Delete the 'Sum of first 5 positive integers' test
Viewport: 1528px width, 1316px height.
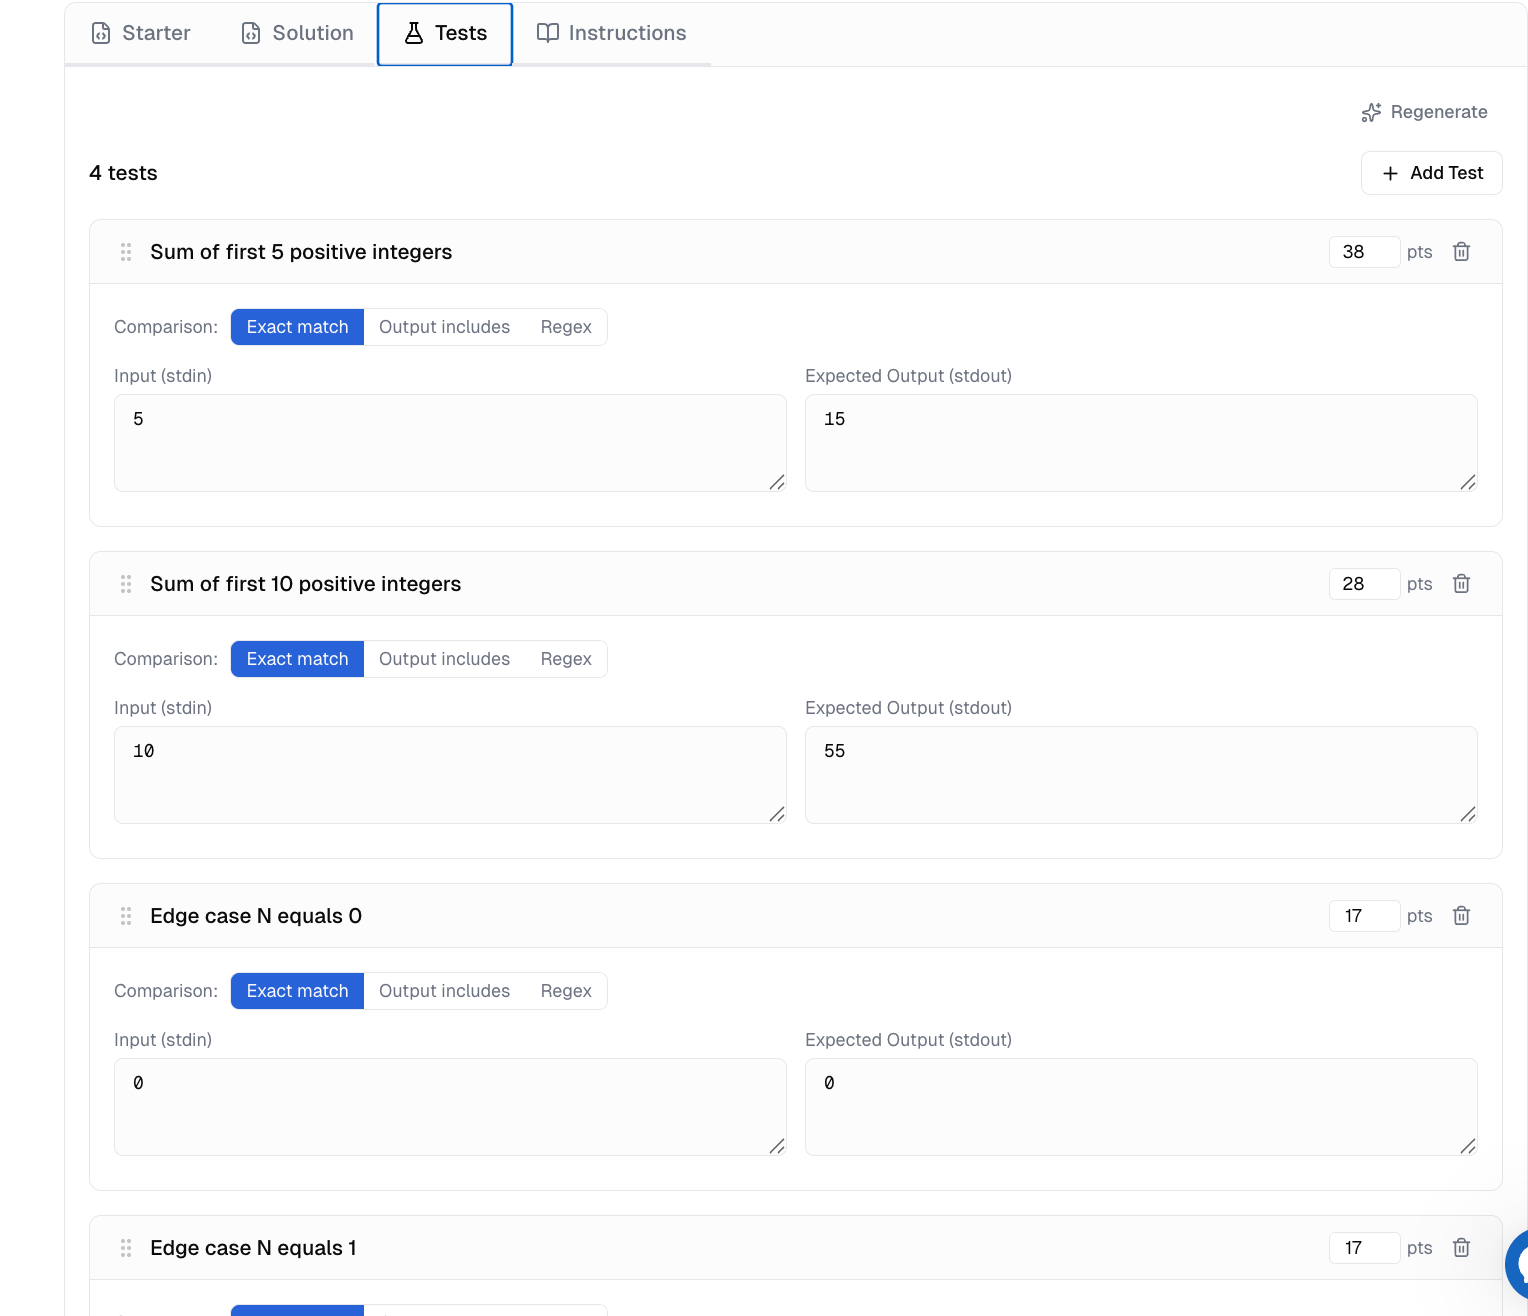pyautogui.click(x=1461, y=252)
